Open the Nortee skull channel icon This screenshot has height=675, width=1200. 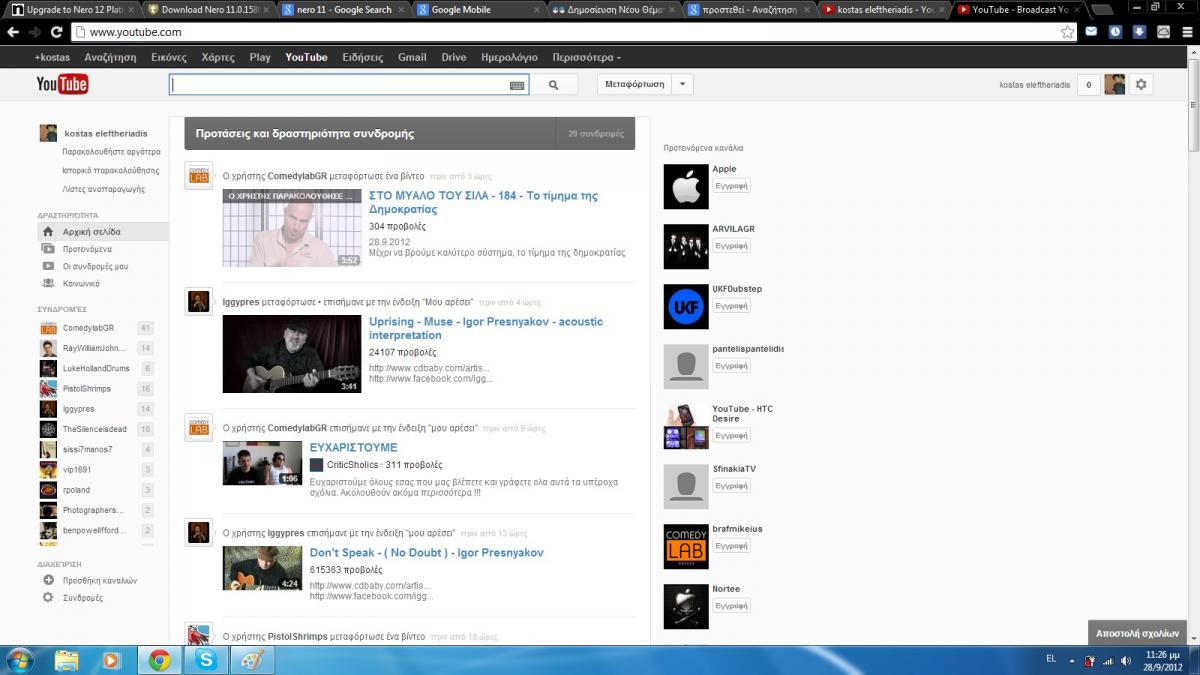pyautogui.click(x=686, y=606)
